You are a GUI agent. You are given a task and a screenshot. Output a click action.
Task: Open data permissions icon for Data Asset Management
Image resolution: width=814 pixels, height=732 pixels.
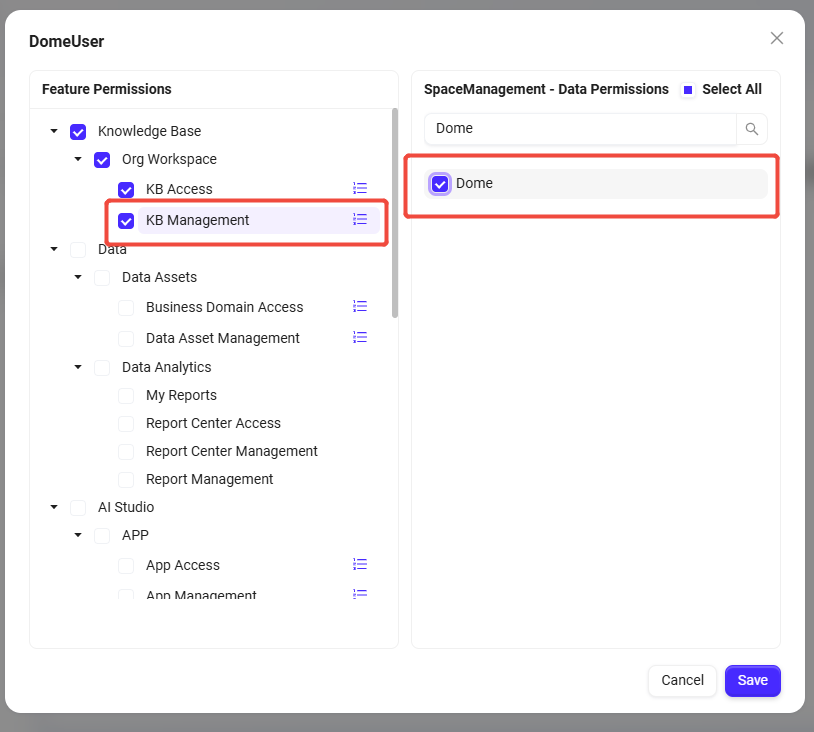pos(360,337)
